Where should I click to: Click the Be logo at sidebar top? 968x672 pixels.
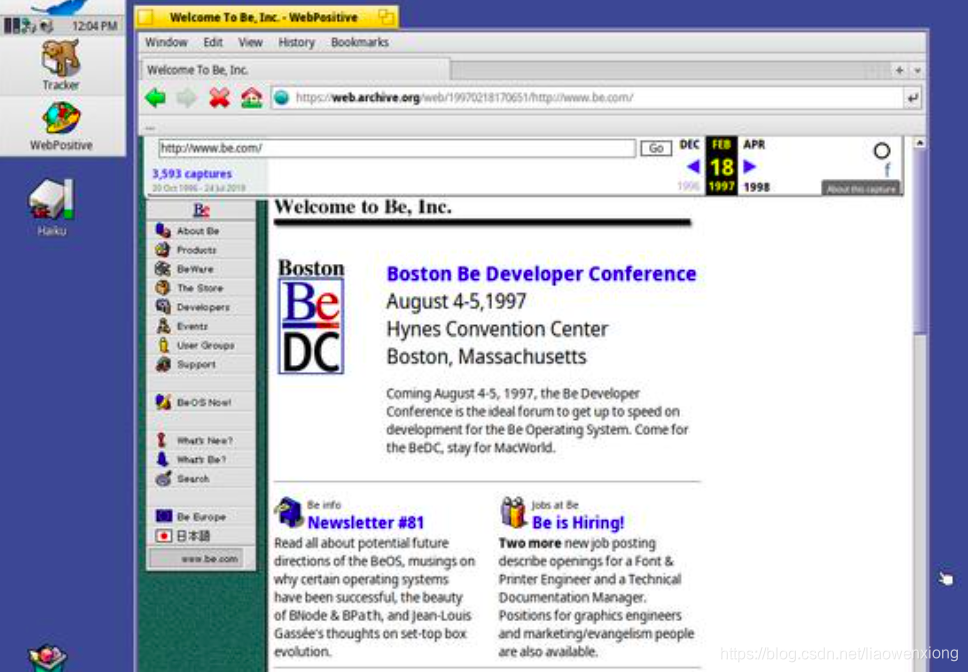click(201, 210)
